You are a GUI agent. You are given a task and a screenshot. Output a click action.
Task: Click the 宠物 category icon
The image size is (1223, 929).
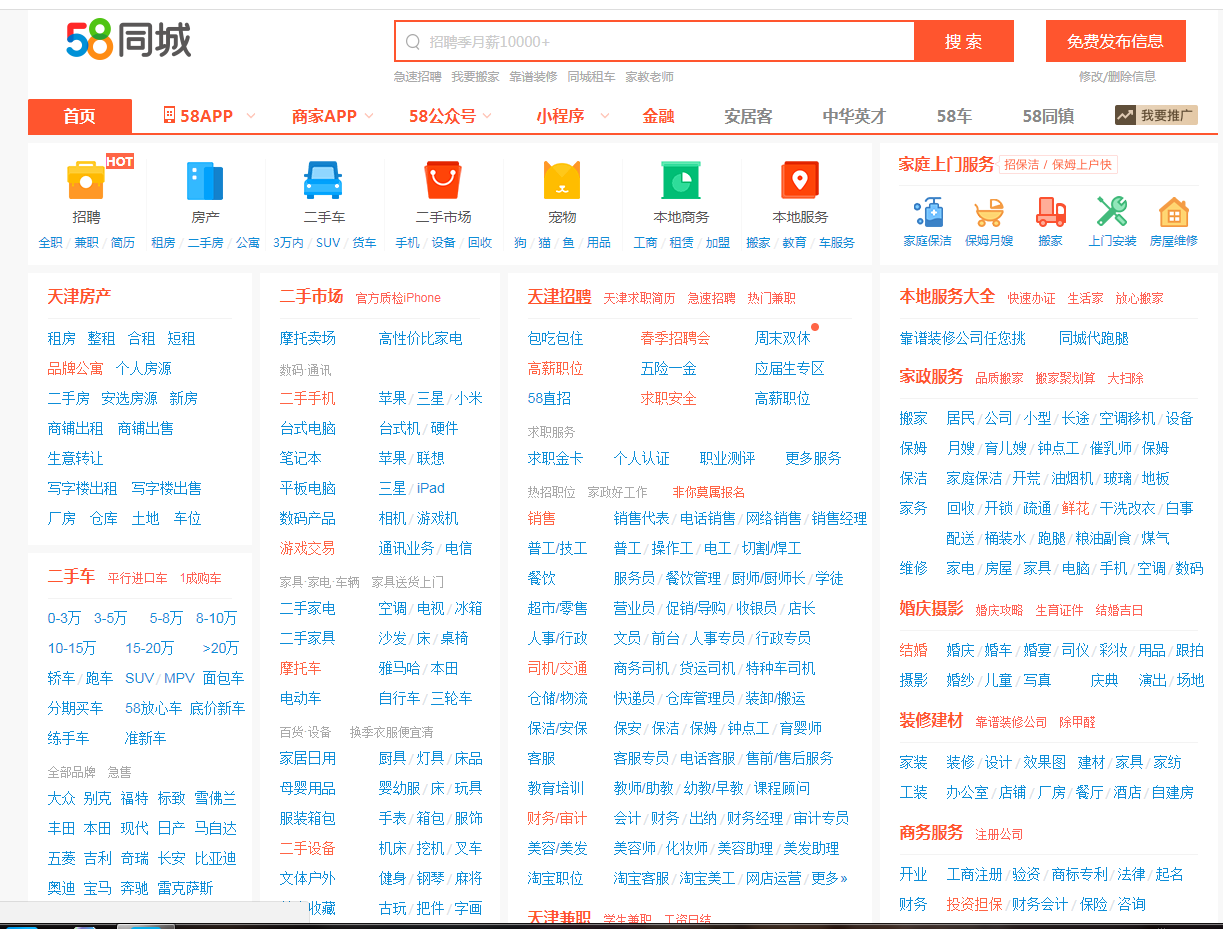561,190
